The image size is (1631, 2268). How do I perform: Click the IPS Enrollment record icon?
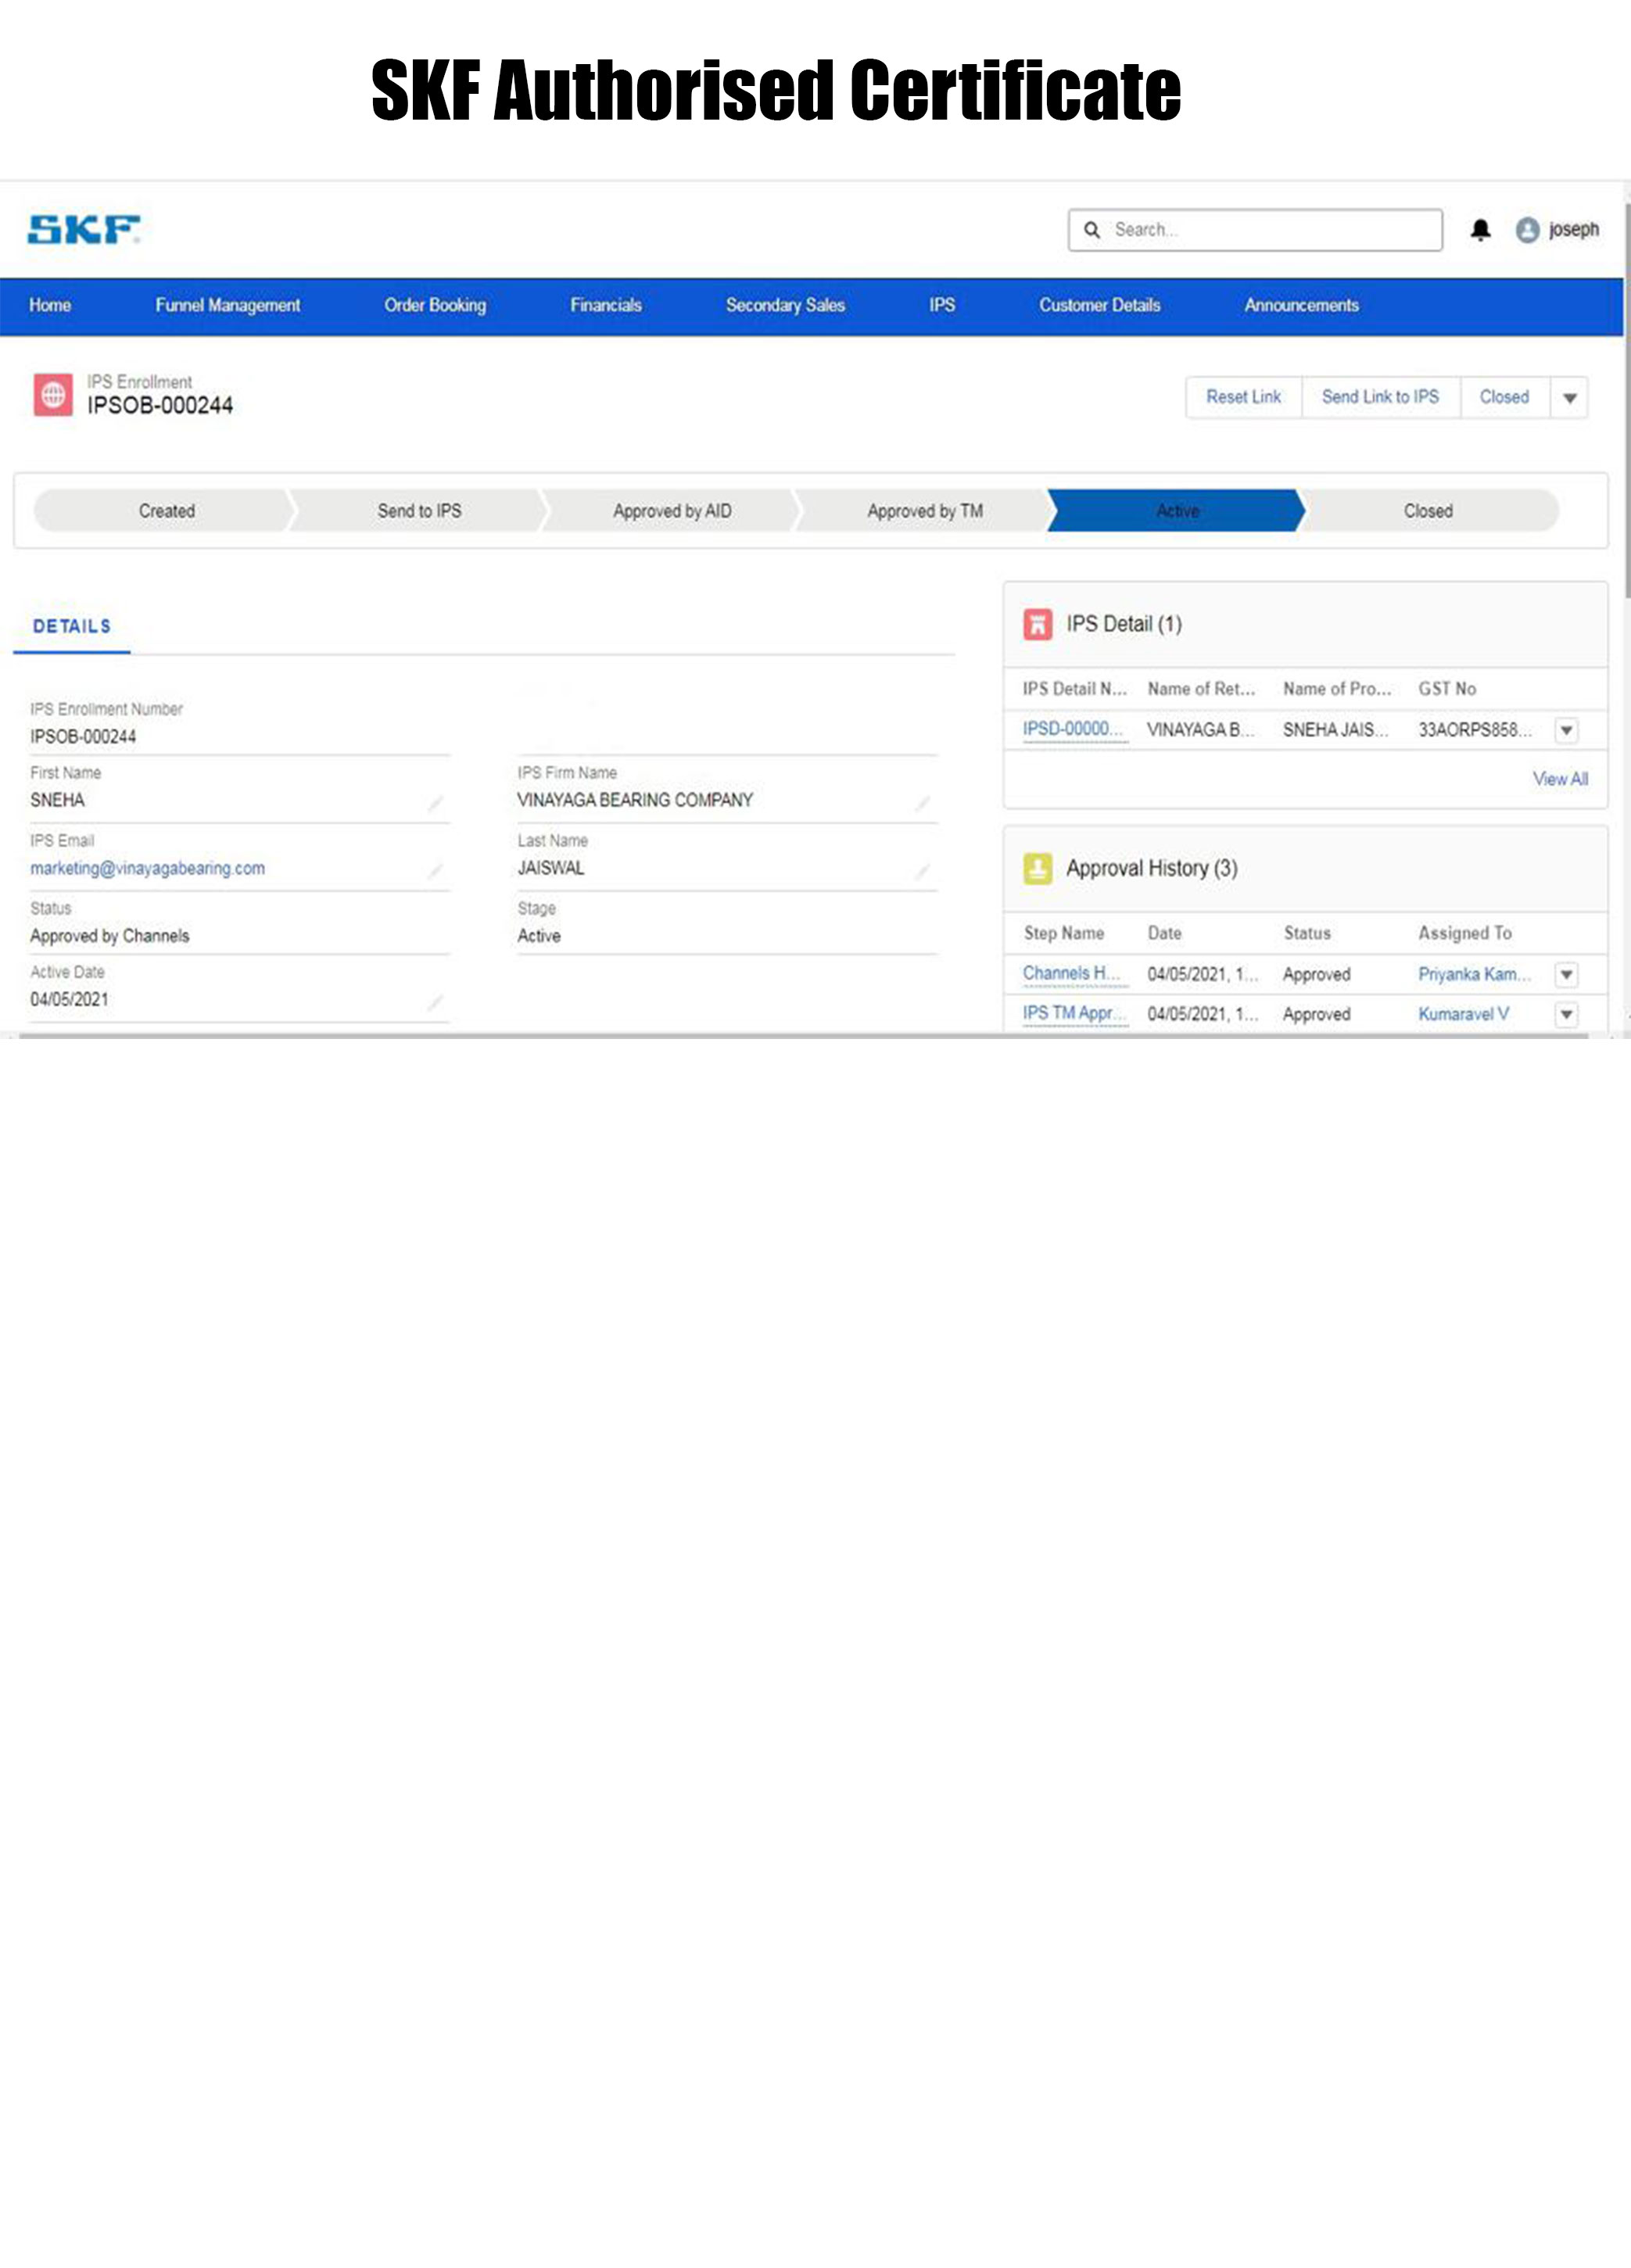click(x=53, y=395)
